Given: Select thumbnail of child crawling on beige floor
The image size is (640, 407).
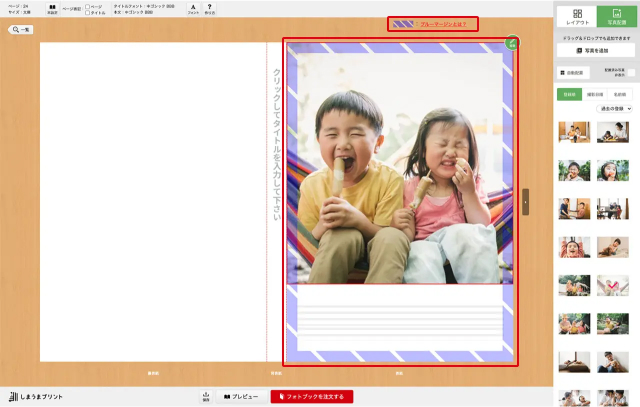Looking at the screenshot, I should tap(613, 247).
